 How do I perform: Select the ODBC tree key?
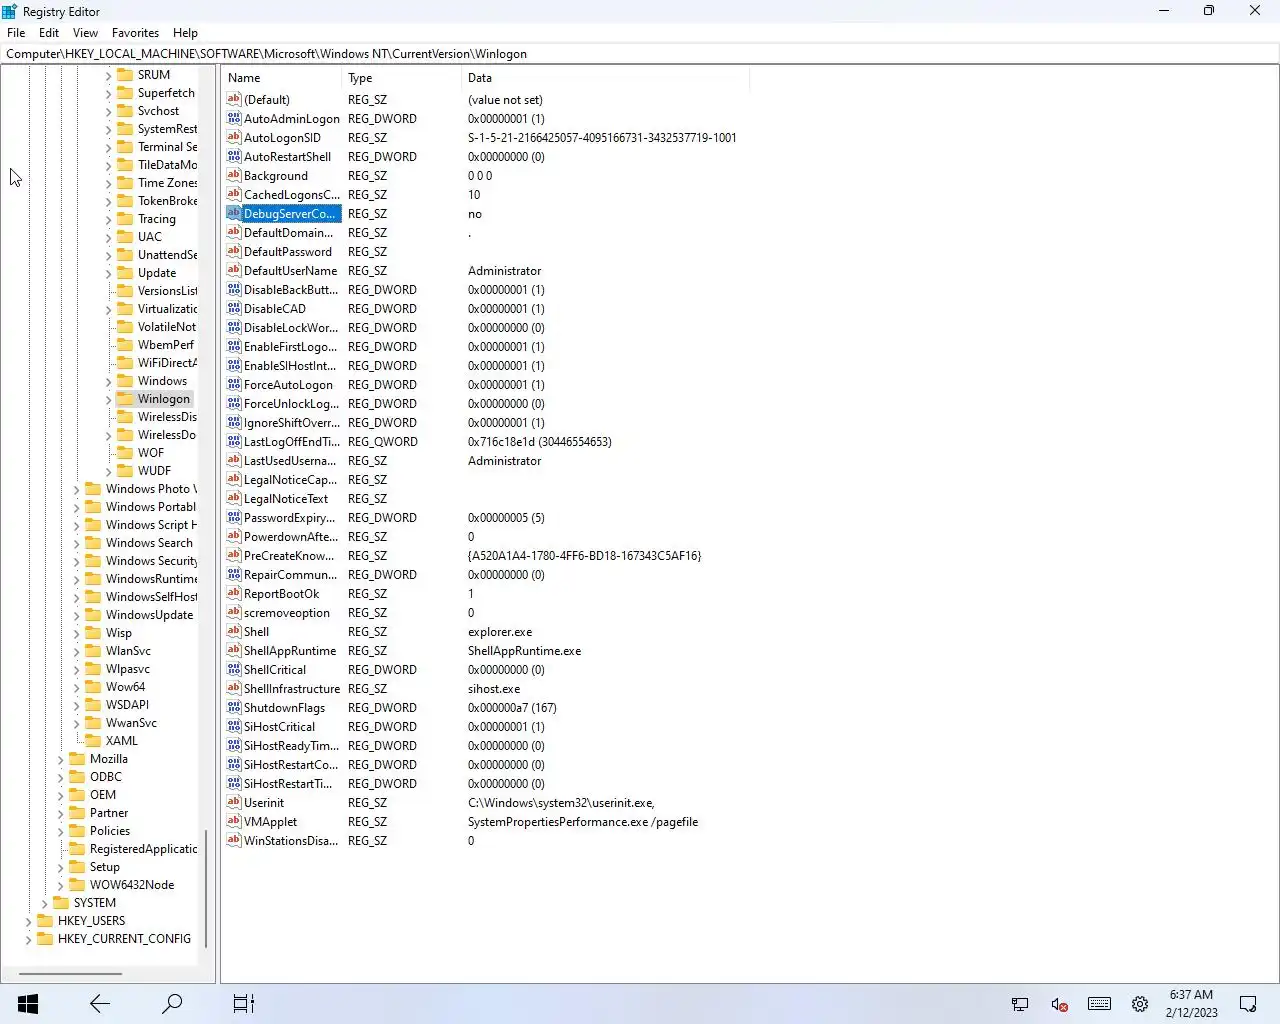pos(106,776)
